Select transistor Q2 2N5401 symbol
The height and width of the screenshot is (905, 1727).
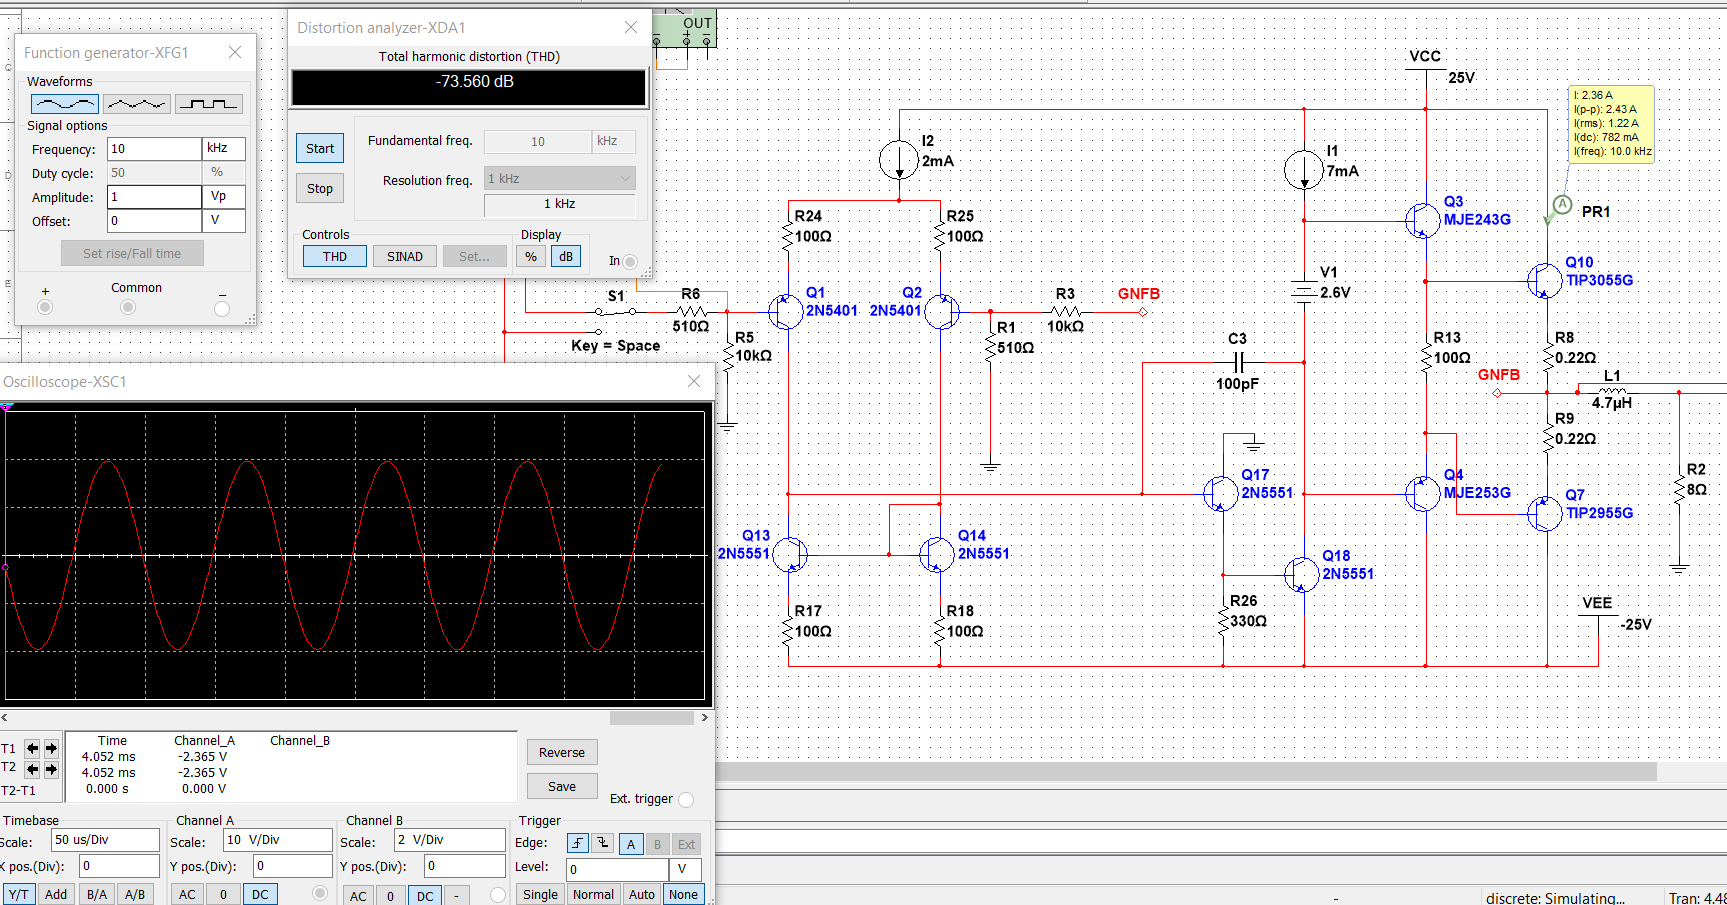pos(941,311)
